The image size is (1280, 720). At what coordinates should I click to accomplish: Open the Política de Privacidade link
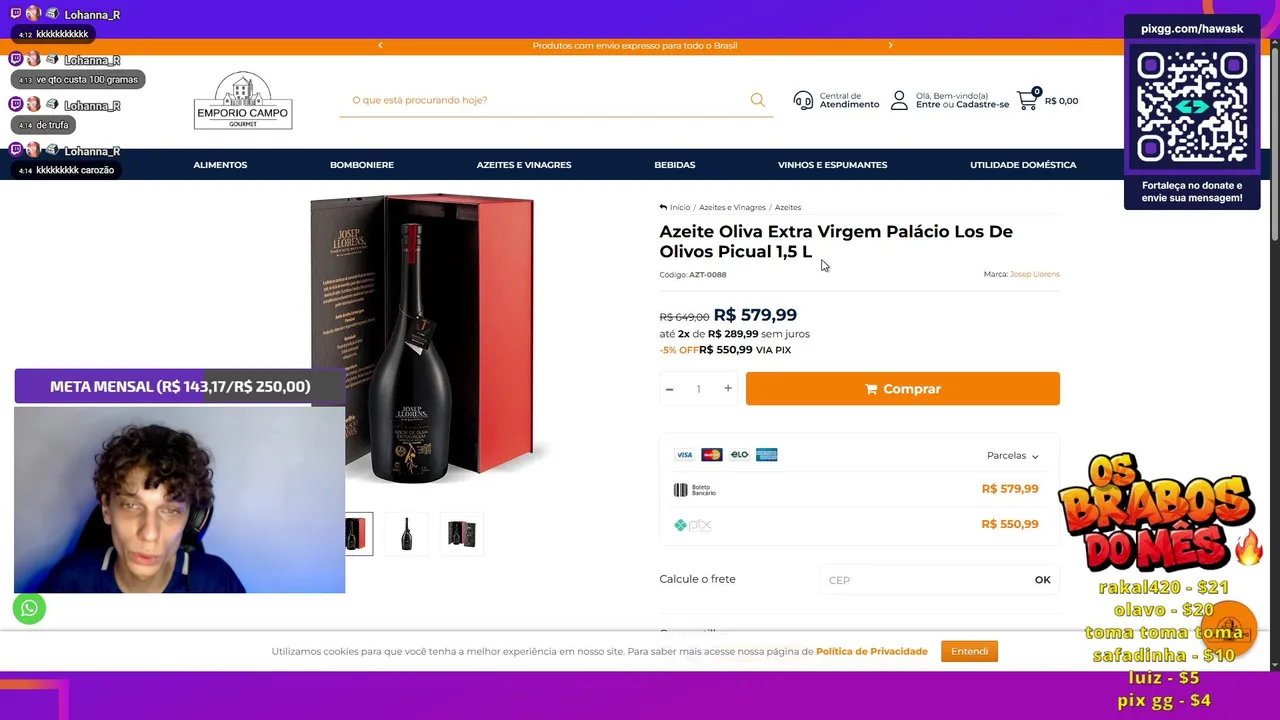[872, 651]
